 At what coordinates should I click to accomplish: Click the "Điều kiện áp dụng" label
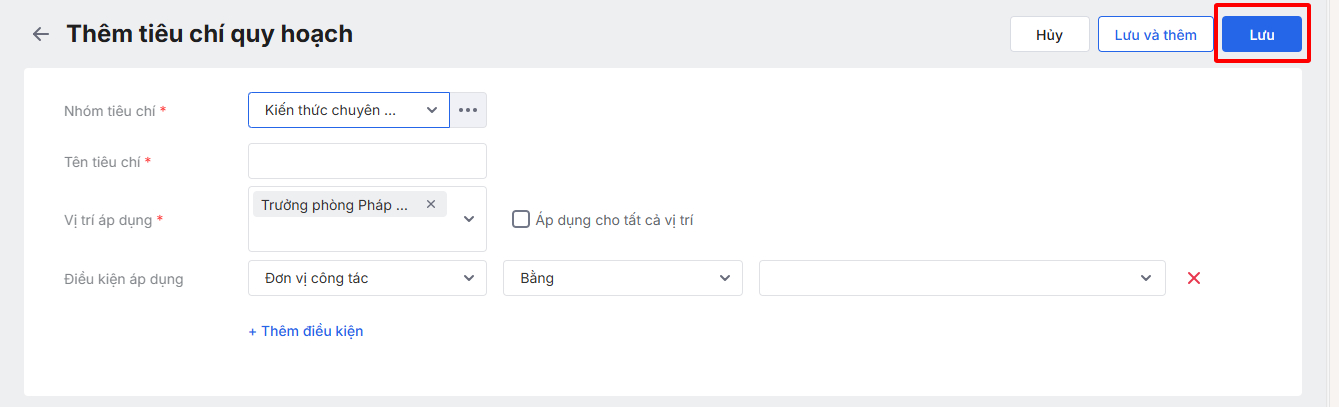(123, 279)
